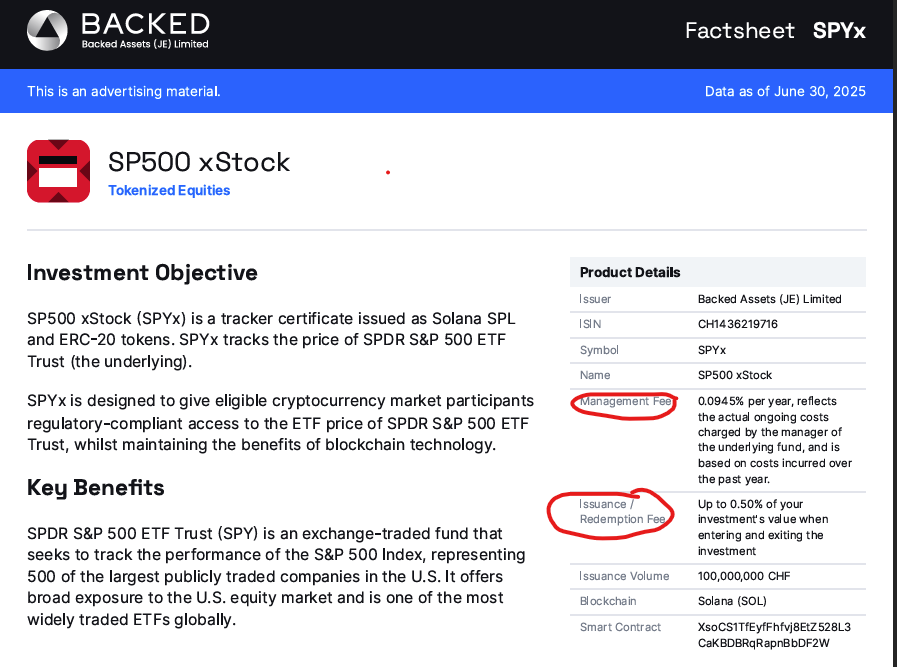Click the ISIN row label
The width and height of the screenshot is (897, 667).
[590, 324]
